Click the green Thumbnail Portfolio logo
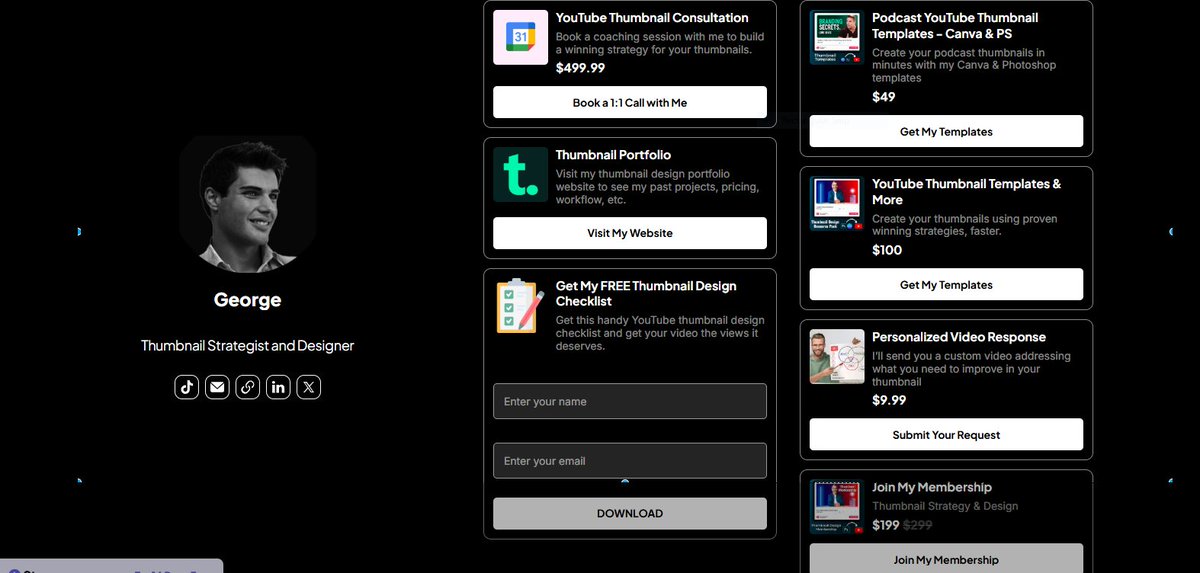The width and height of the screenshot is (1200, 573). point(521,174)
